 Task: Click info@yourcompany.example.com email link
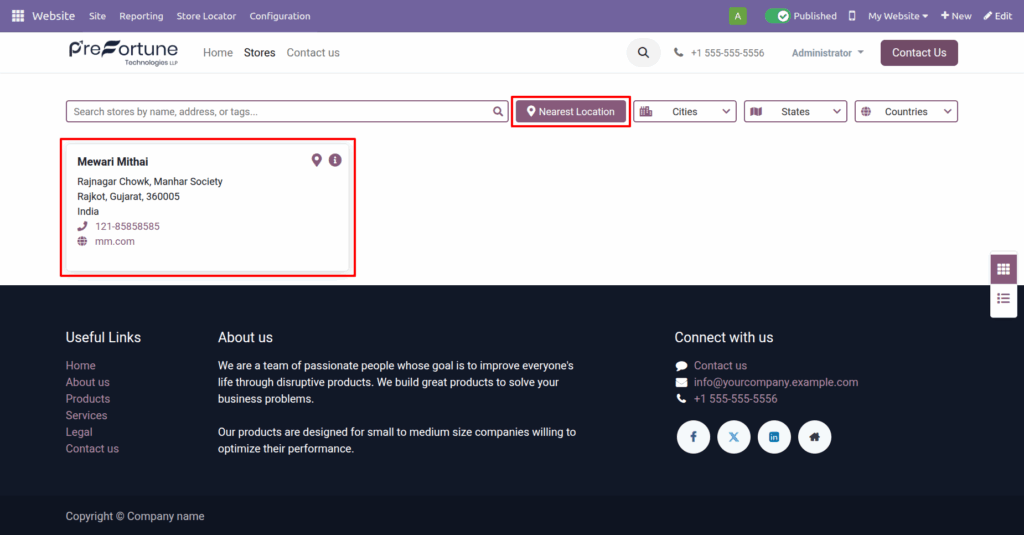click(x=776, y=382)
